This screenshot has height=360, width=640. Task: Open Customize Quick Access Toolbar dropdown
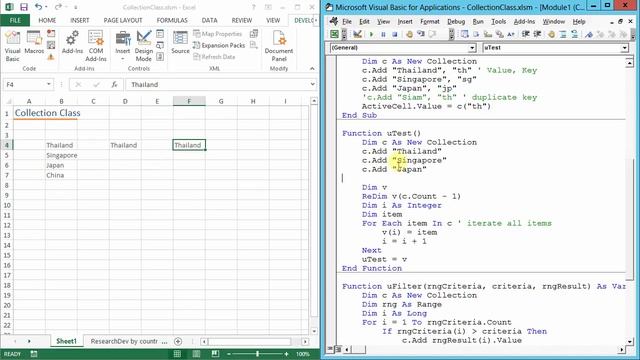pyautogui.click(x=76, y=7)
